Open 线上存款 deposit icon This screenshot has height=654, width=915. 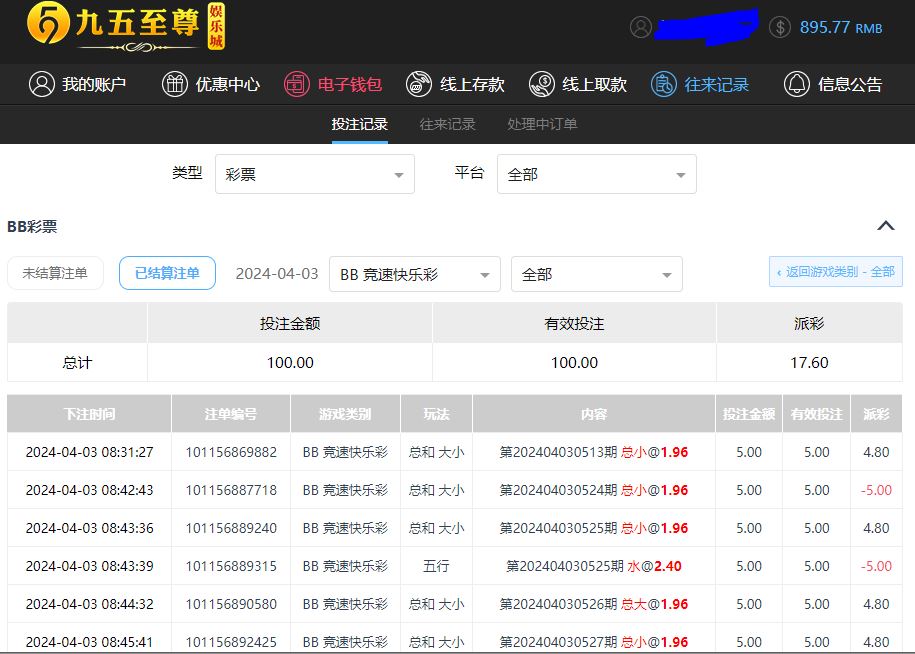point(419,84)
